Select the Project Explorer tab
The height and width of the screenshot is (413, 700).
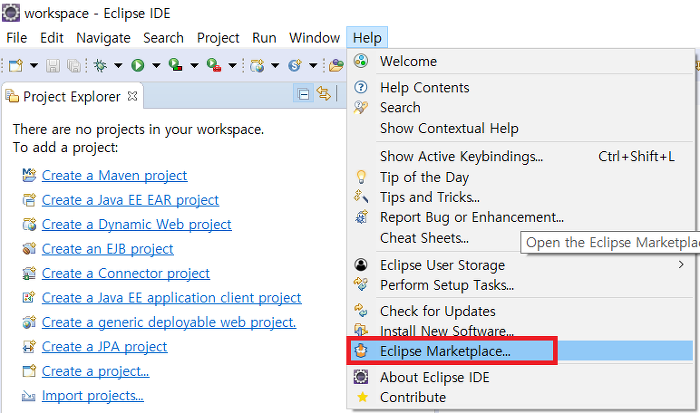[71, 96]
